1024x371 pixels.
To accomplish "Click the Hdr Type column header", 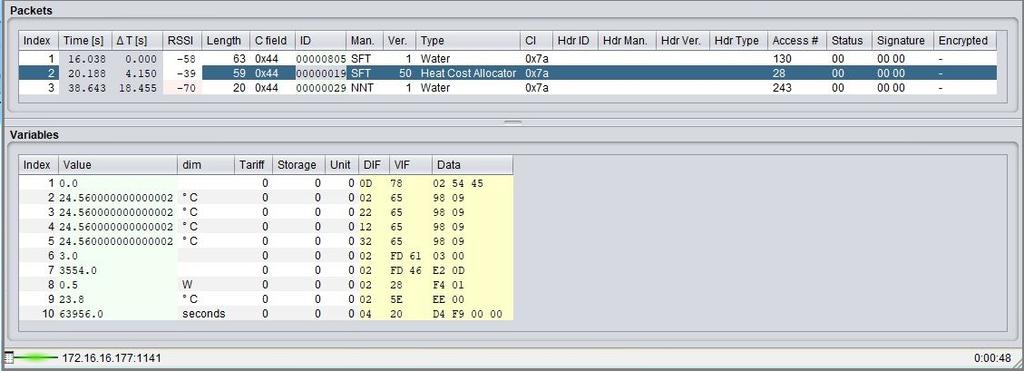I will pyautogui.click(x=738, y=40).
